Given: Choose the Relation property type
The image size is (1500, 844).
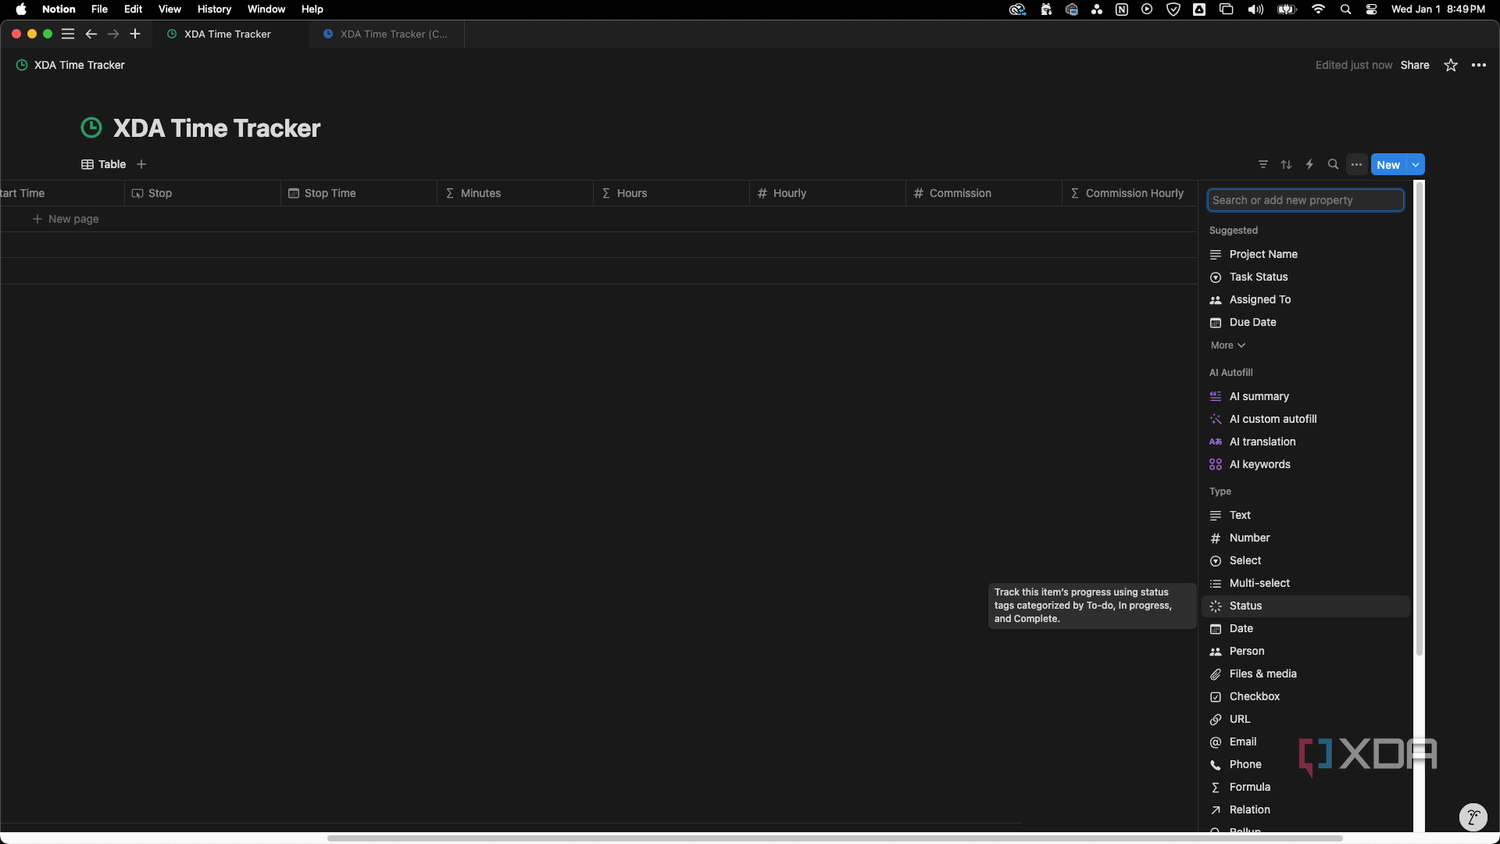Looking at the screenshot, I should [x=1305, y=810].
